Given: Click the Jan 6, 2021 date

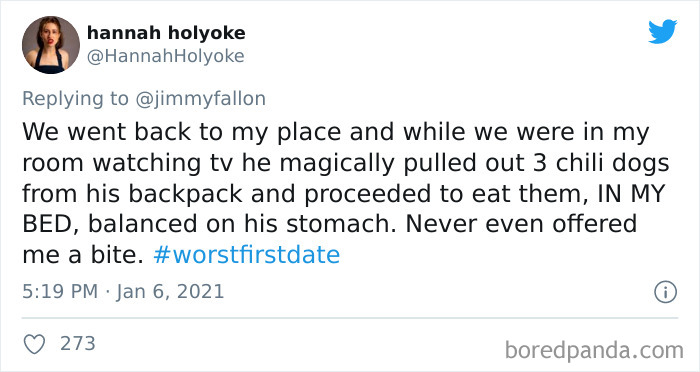Looking at the screenshot, I should [170, 292].
